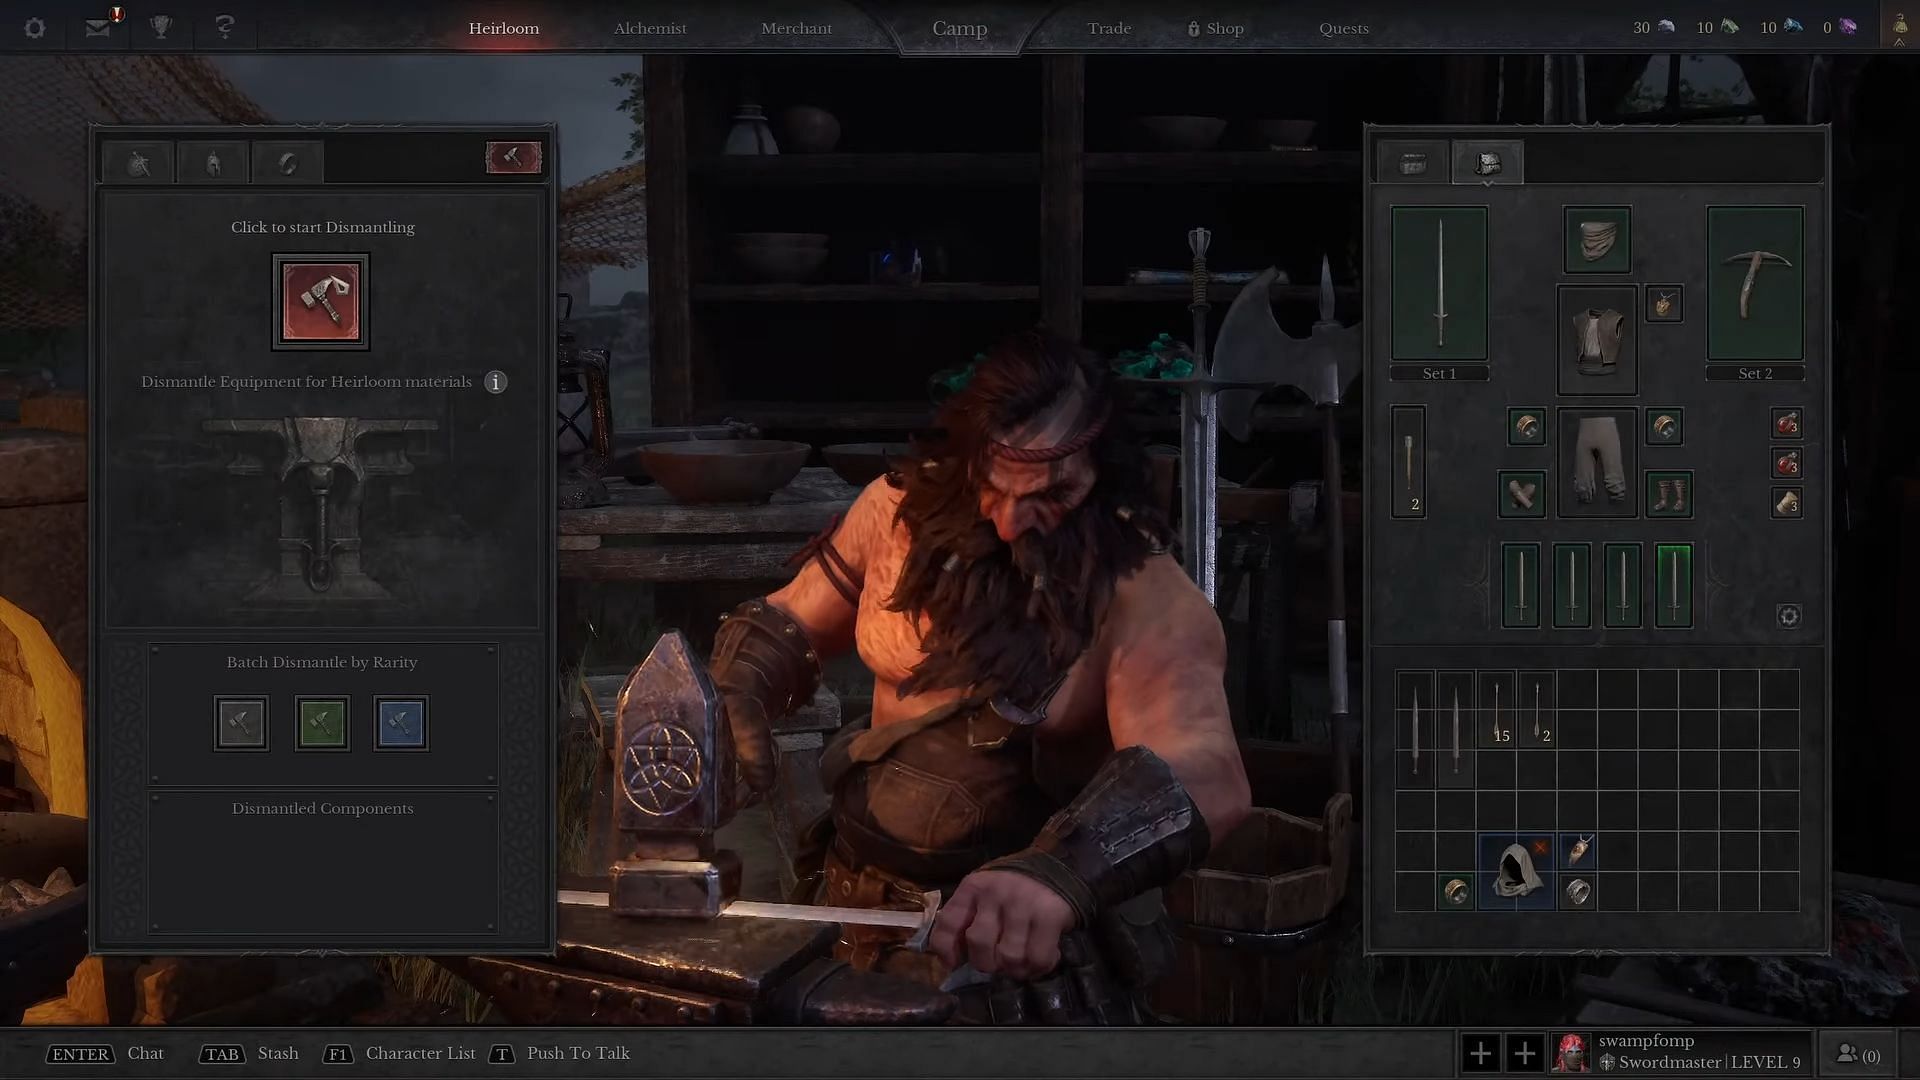Select the pickaxe item icon in Set 2
1920x1080 pixels.
pos(1755,282)
